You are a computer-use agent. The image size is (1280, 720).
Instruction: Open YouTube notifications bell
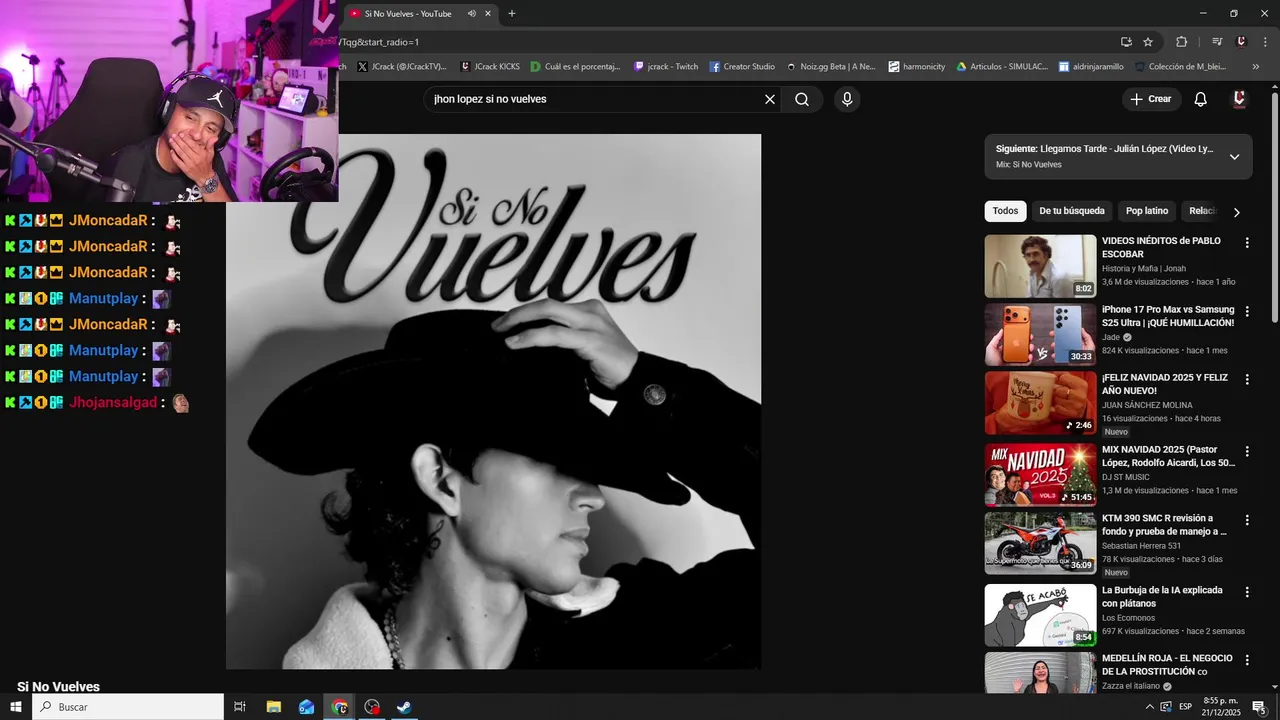coord(1201,99)
